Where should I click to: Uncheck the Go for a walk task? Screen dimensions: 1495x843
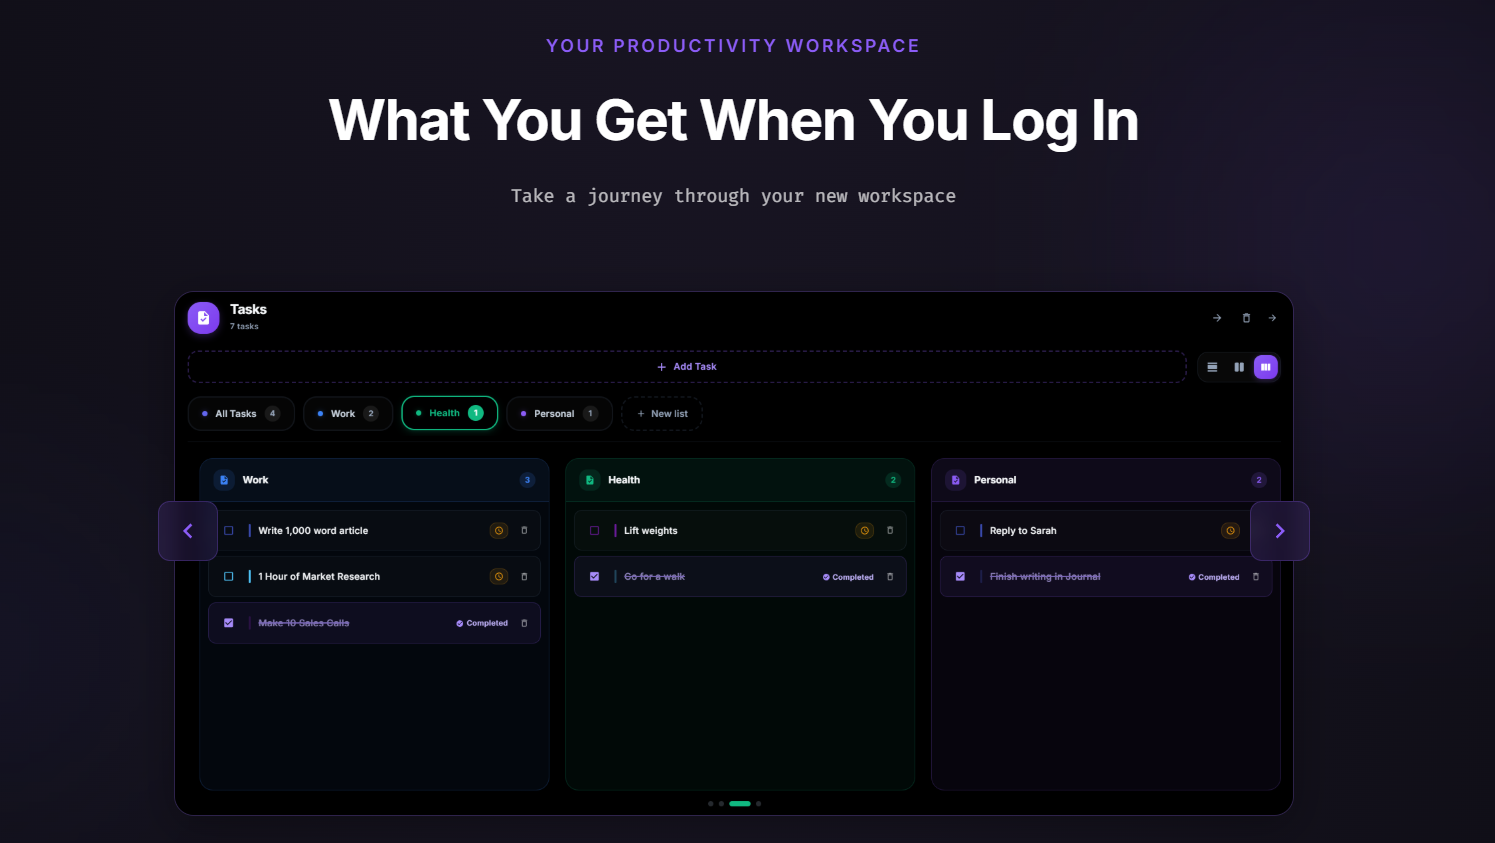tap(595, 577)
